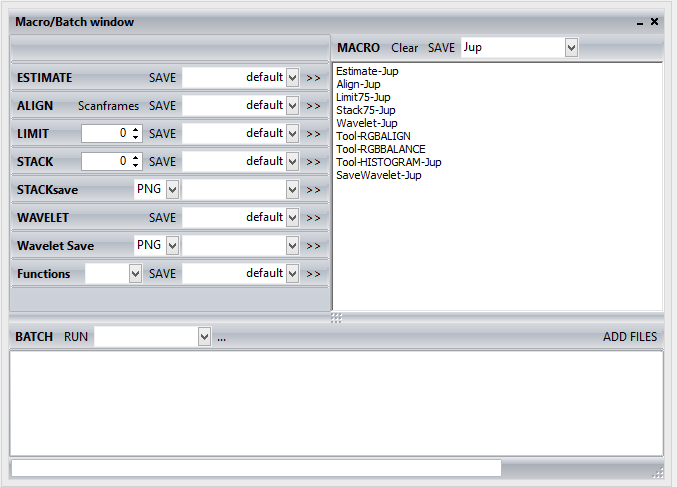This screenshot has height=487, width=677.
Task: Decrease the STACK value with down arrow
Action: [x=136, y=166]
